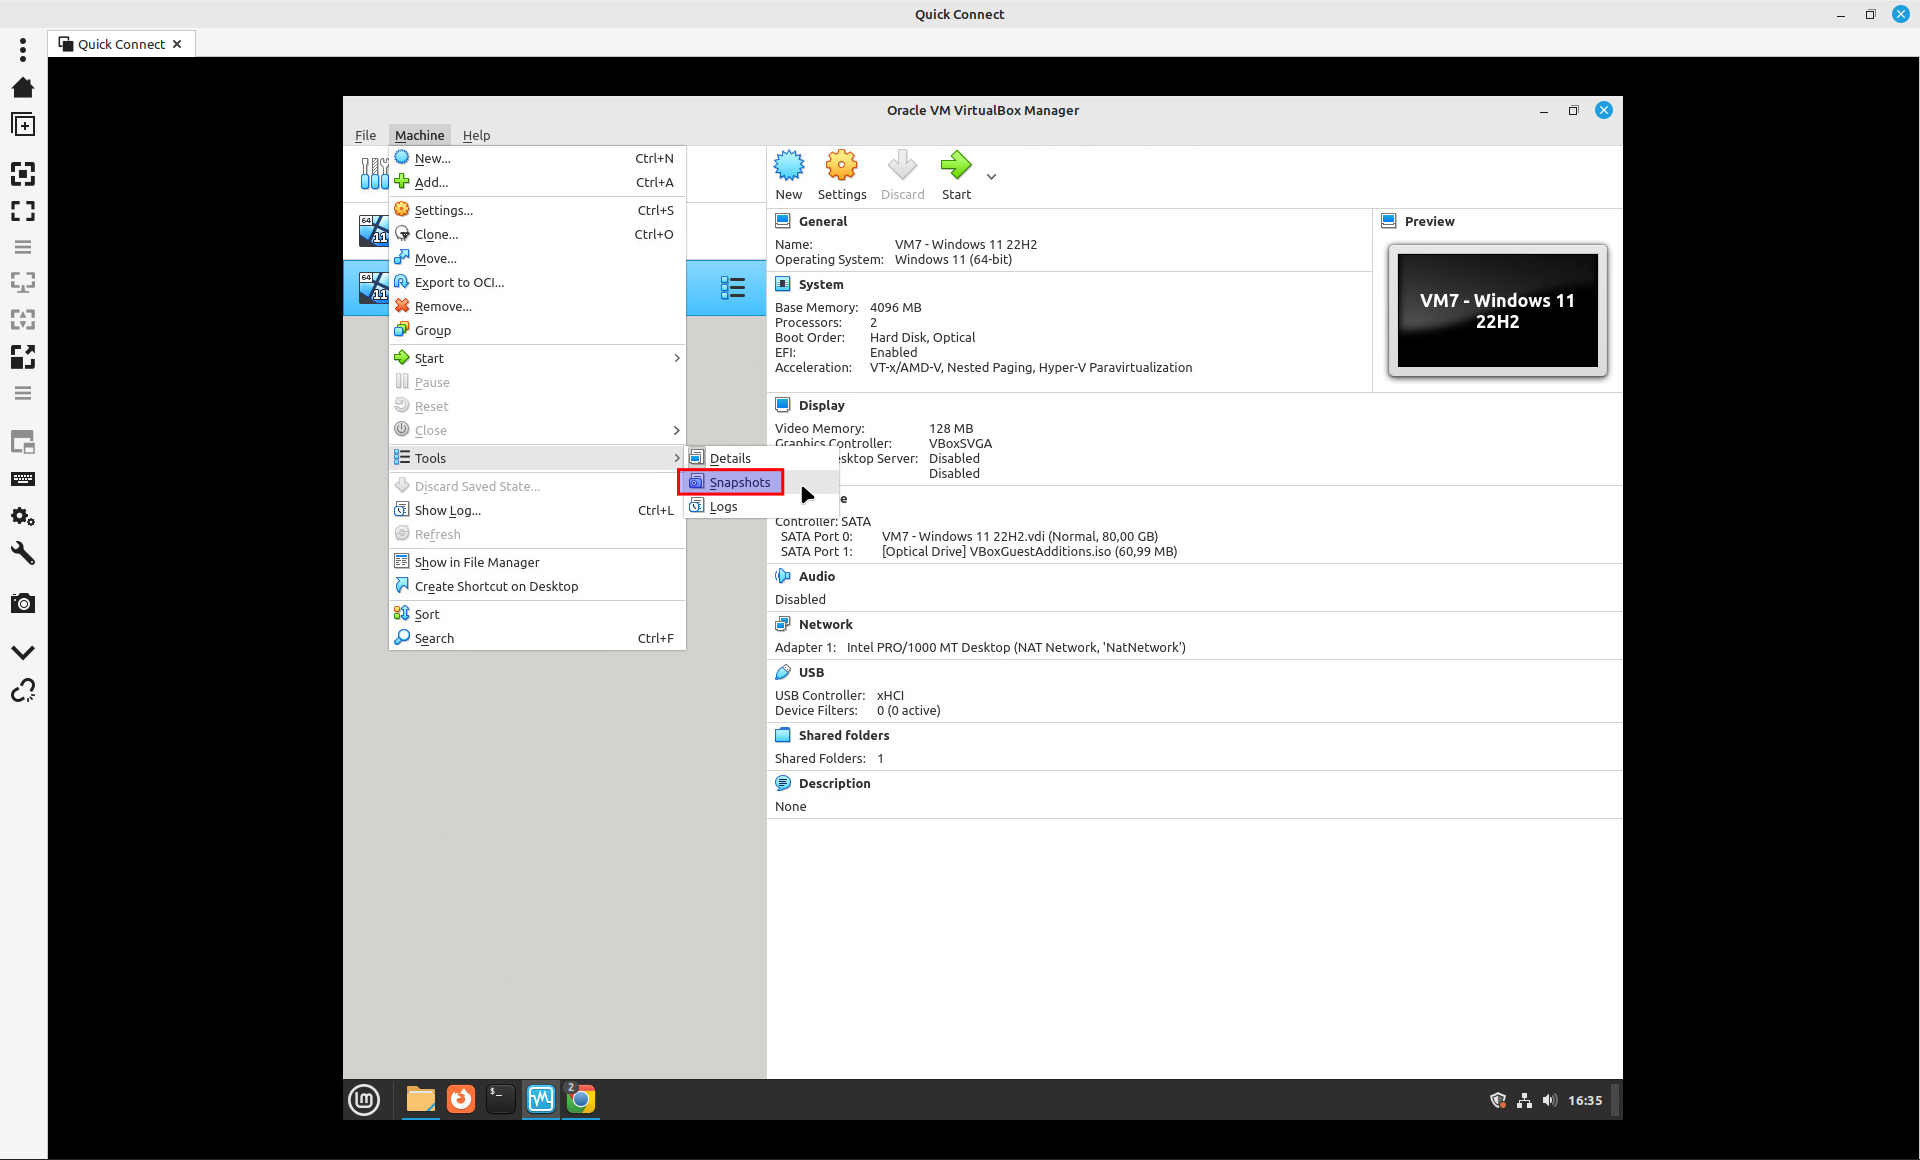Open the File menu
The width and height of the screenshot is (1920, 1160).
point(365,135)
